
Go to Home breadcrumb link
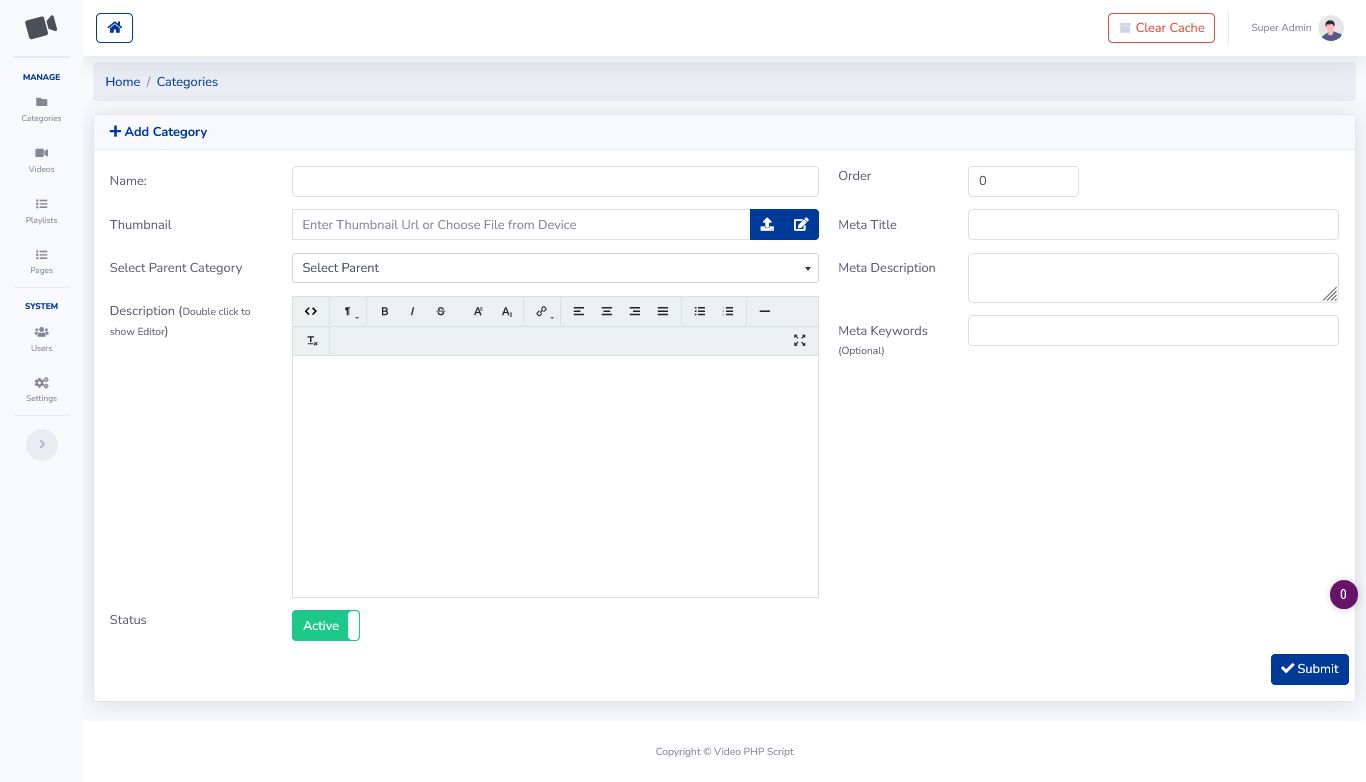(x=123, y=82)
